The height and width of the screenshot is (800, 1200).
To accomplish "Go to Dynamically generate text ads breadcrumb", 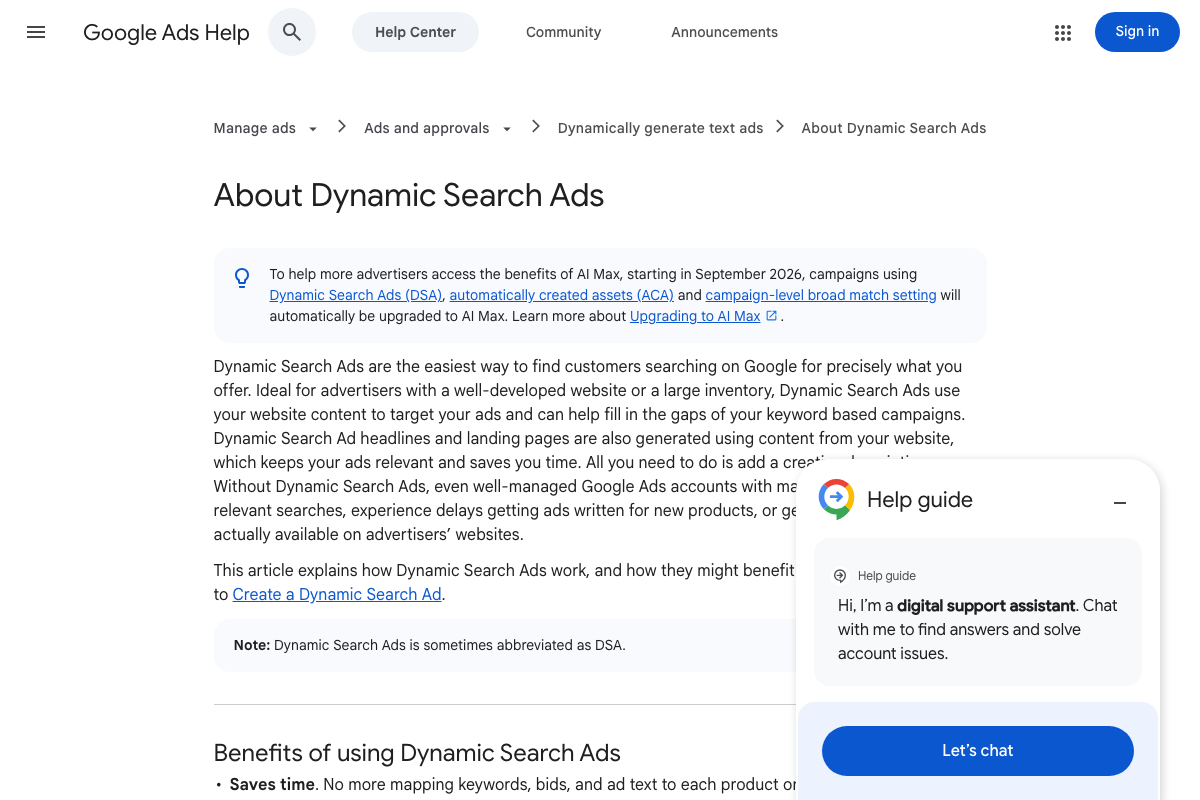I will (660, 128).
